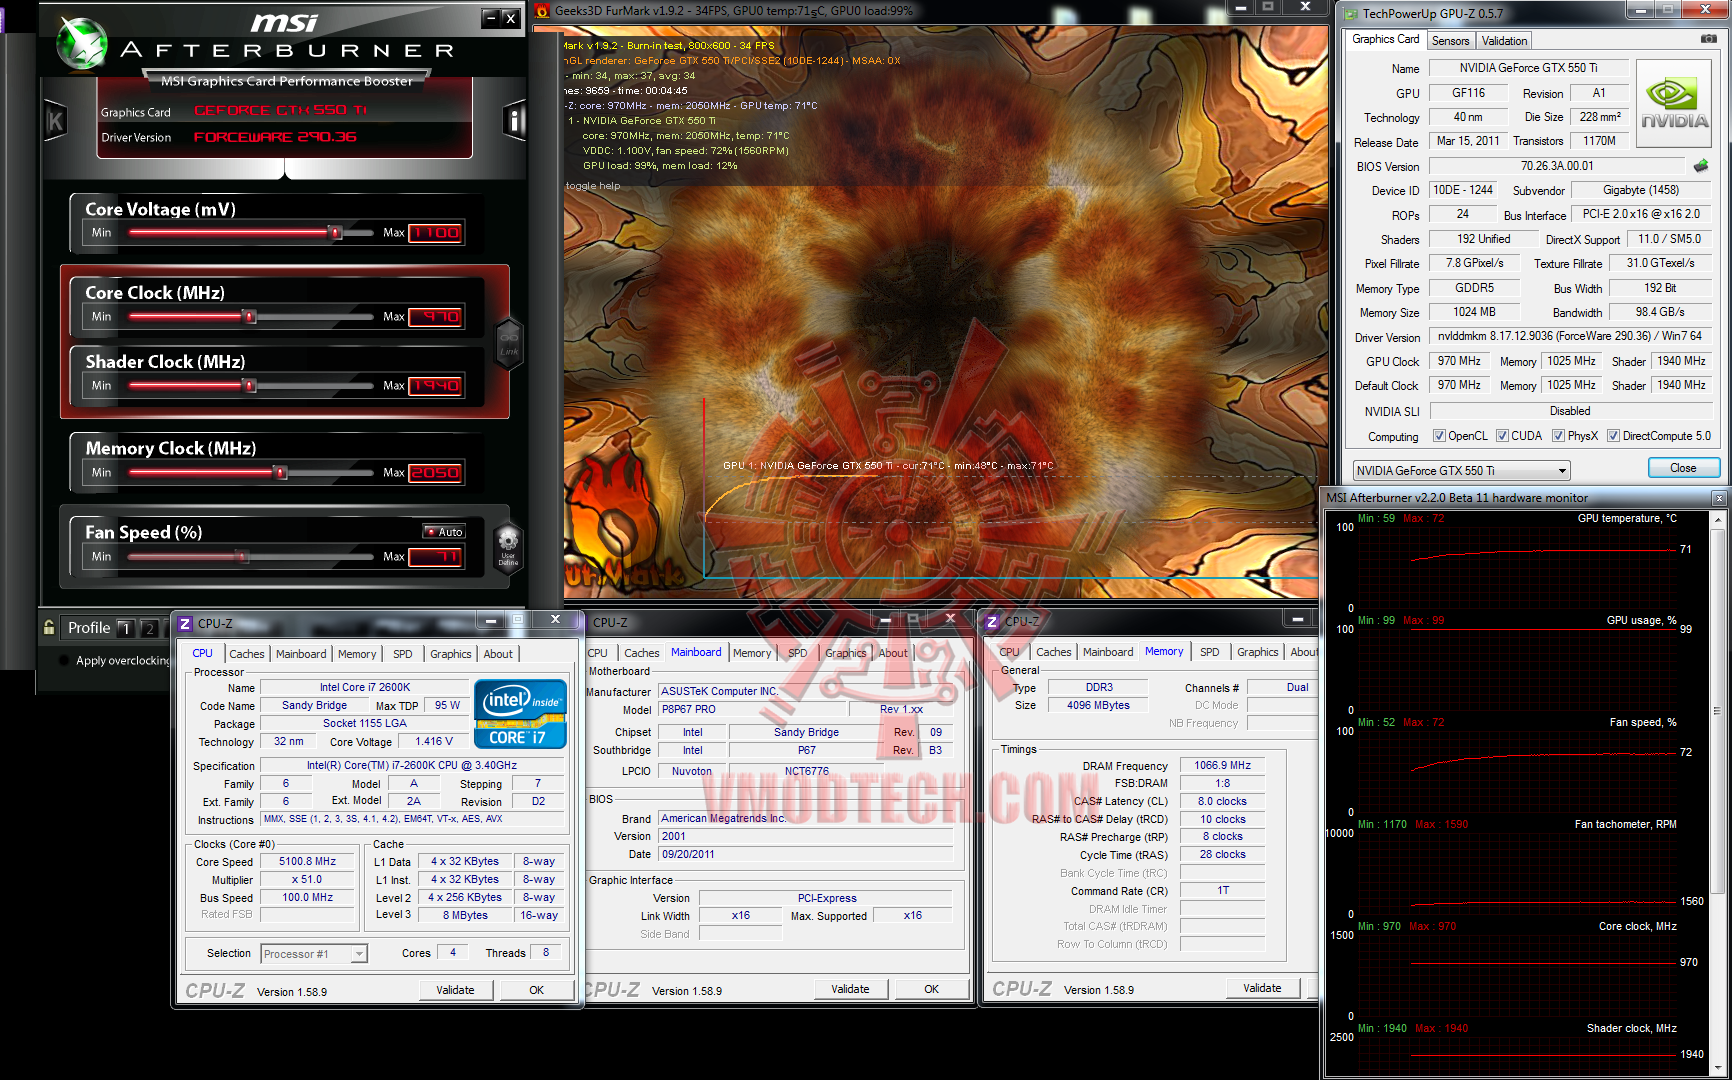Click the NVIDIA logo in GPU-Z
Viewport: 1732px width, 1080px height.
1674,105
